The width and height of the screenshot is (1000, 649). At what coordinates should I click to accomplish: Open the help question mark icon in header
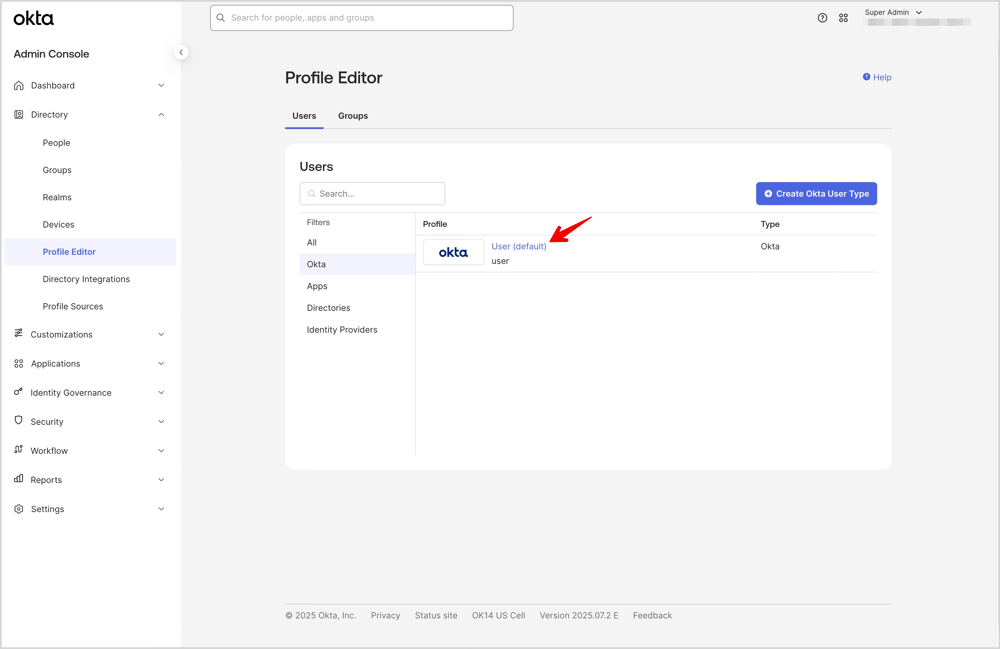pyautogui.click(x=823, y=18)
